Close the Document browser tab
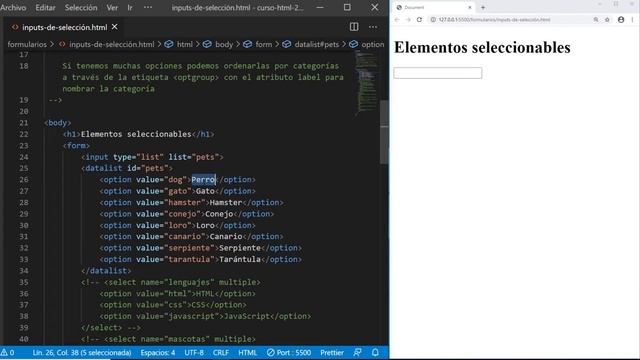This screenshot has height=360, width=640. [470, 7]
